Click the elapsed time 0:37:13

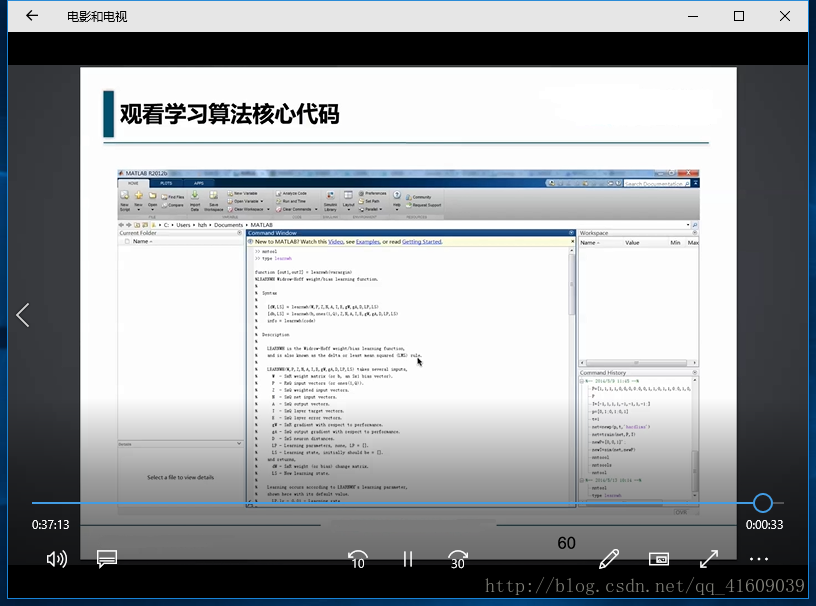[x=50, y=525]
